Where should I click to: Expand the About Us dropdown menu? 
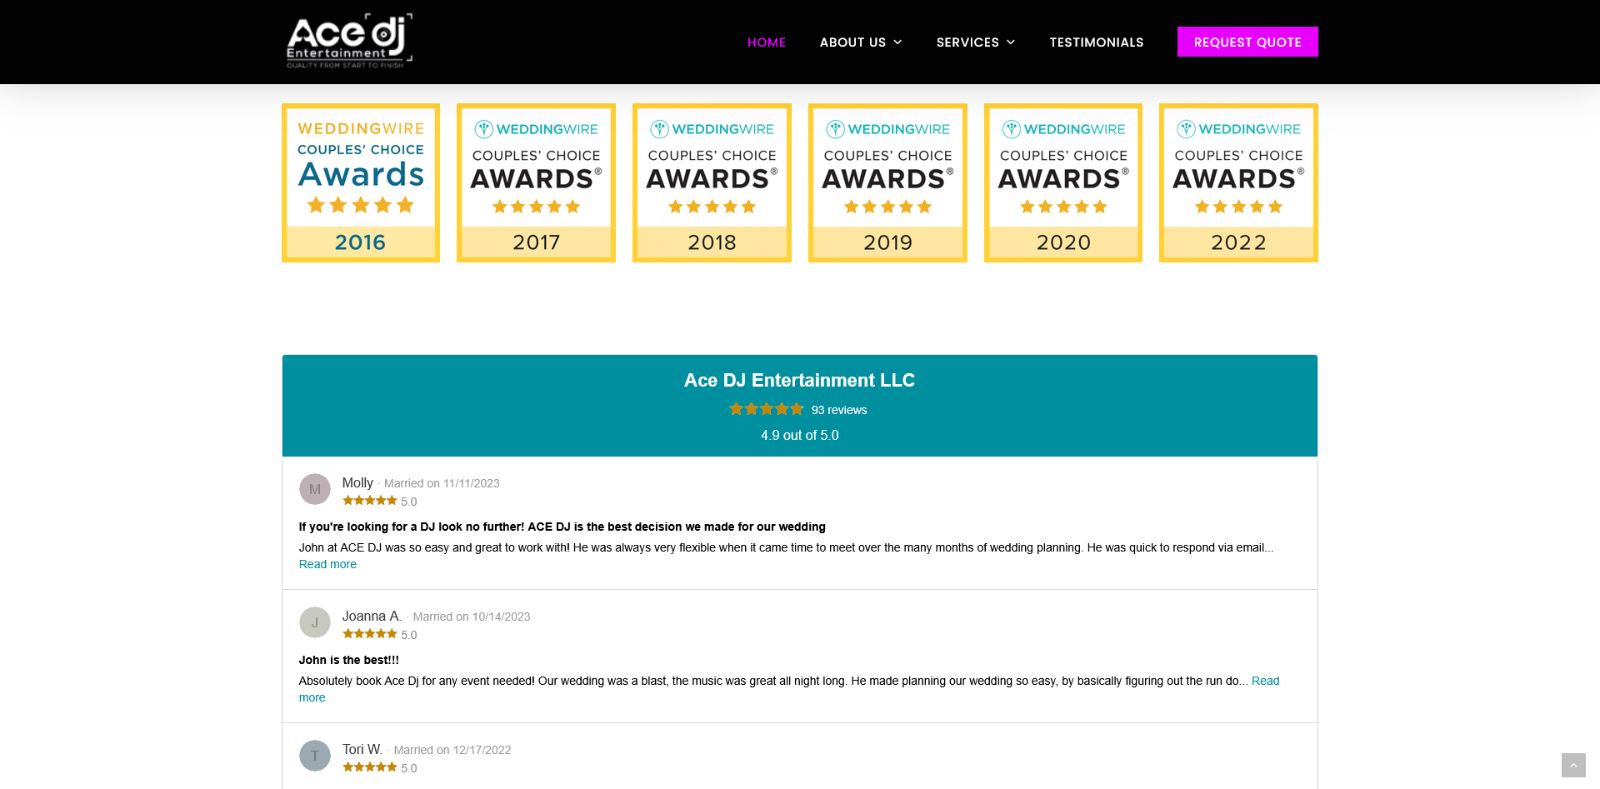[x=861, y=42]
